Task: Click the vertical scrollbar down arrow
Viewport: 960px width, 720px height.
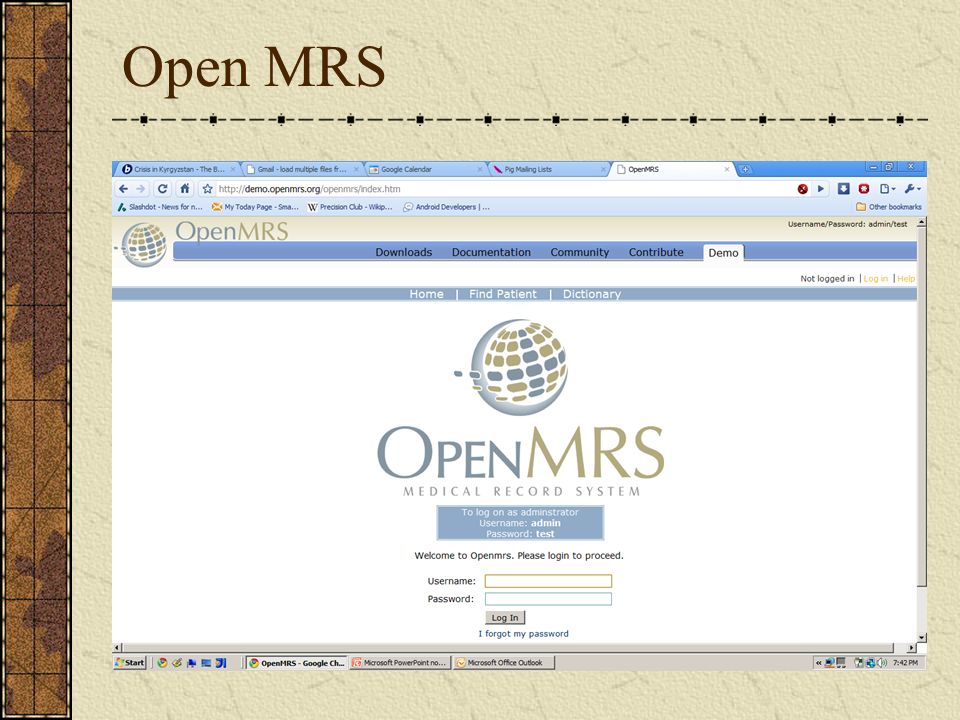Action: (921, 637)
